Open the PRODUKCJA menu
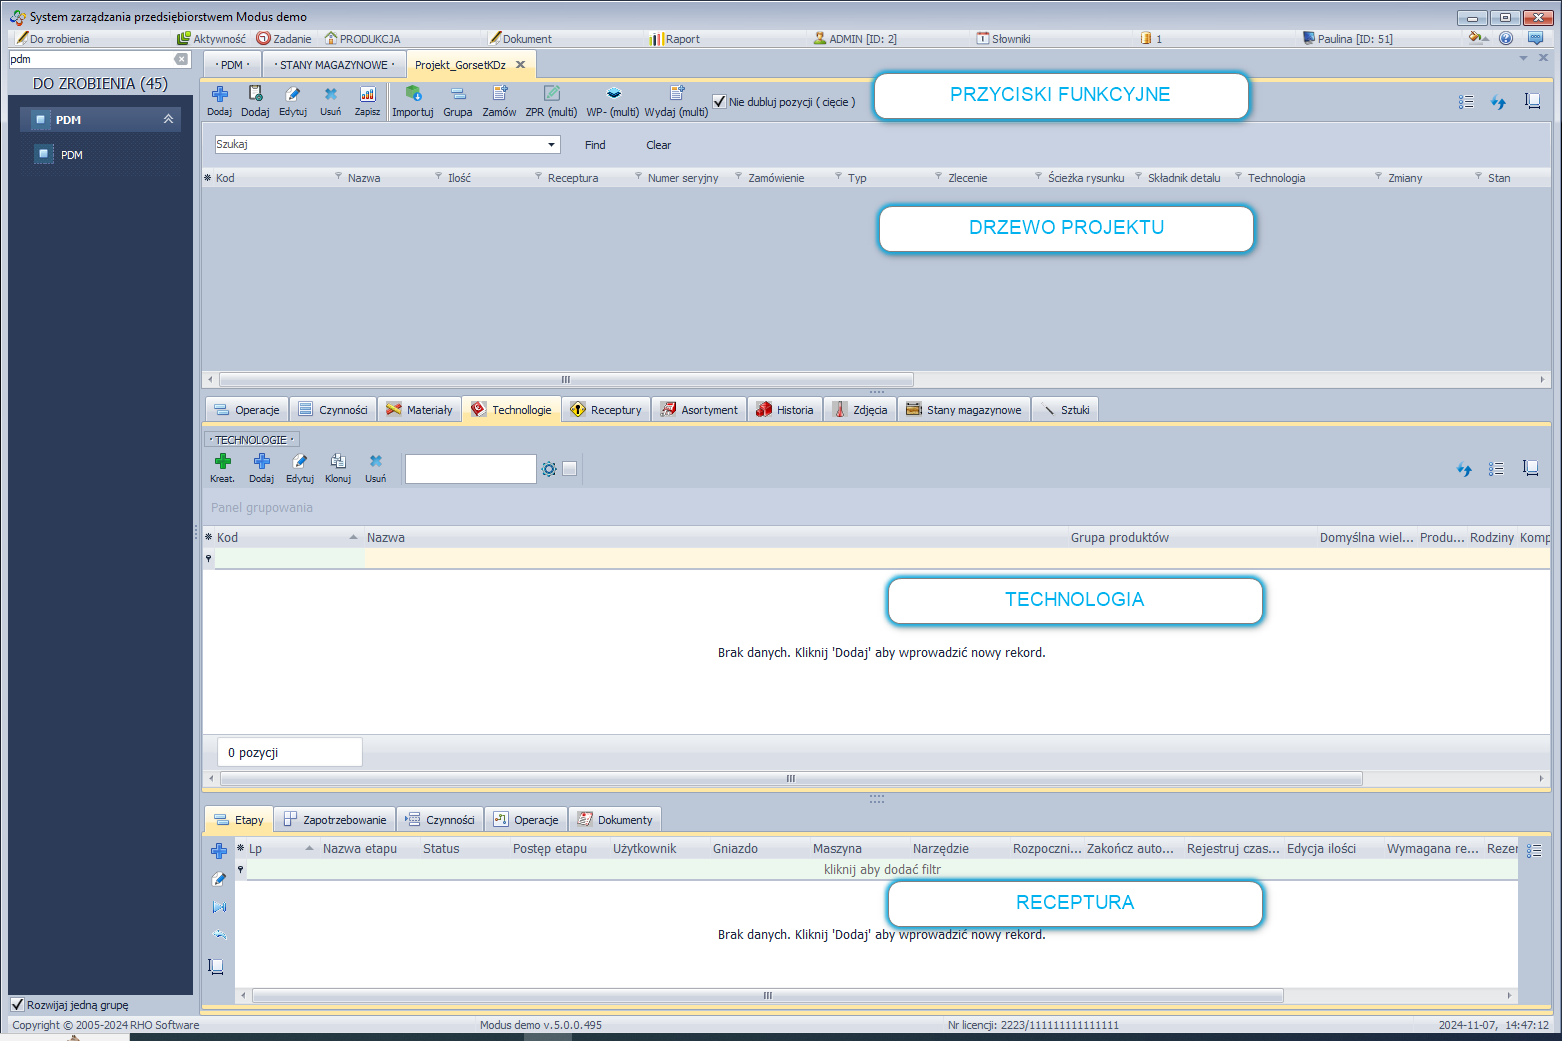The height and width of the screenshot is (1041, 1562). [x=362, y=39]
